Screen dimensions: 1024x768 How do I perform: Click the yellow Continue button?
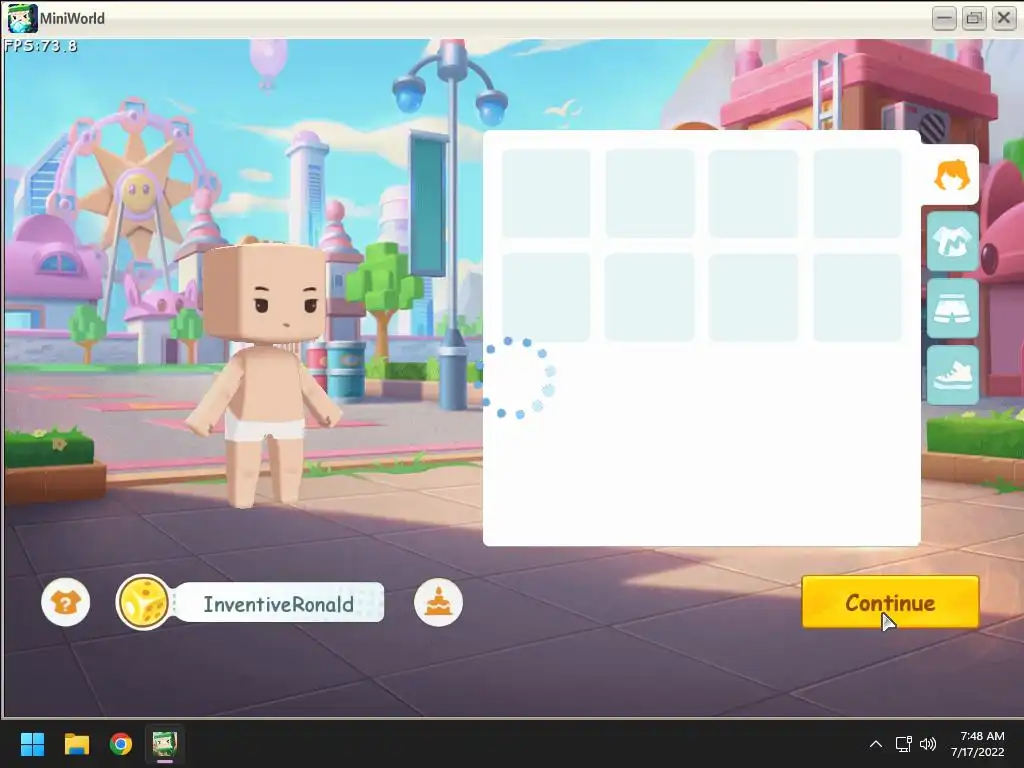tap(890, 602)
